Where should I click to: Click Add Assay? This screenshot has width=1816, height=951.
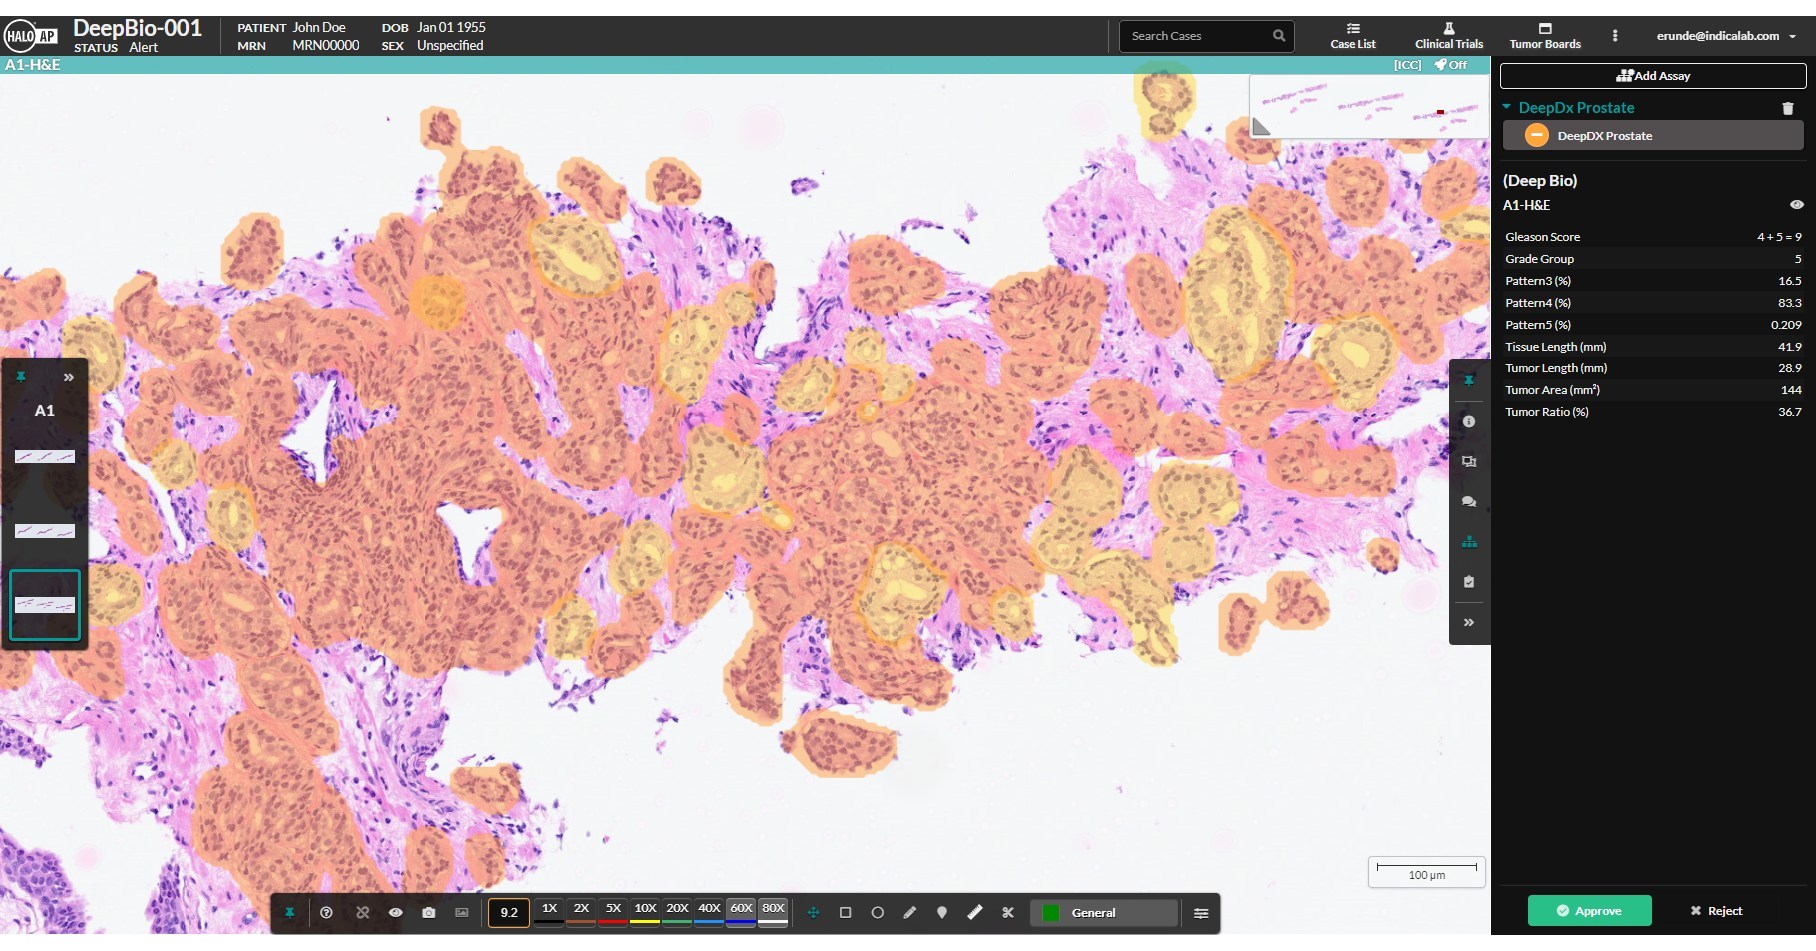(x=1654, y=75)
